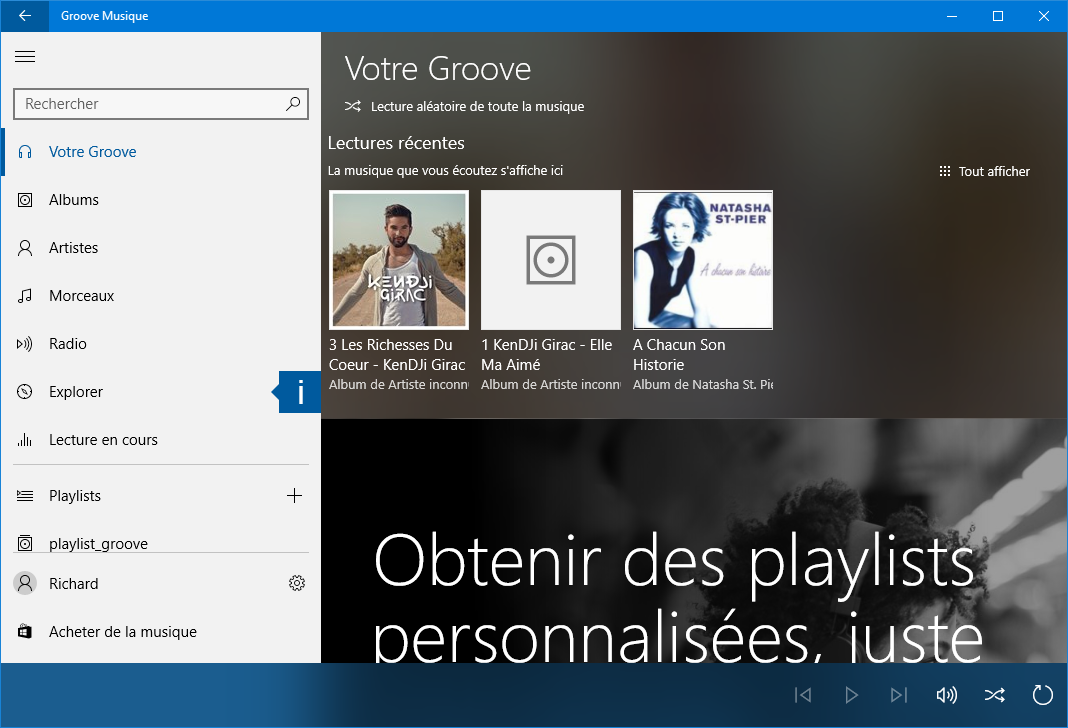Click Richard's avatar icon
Viewport: 1068px width, 728px height.
[25, 584]
